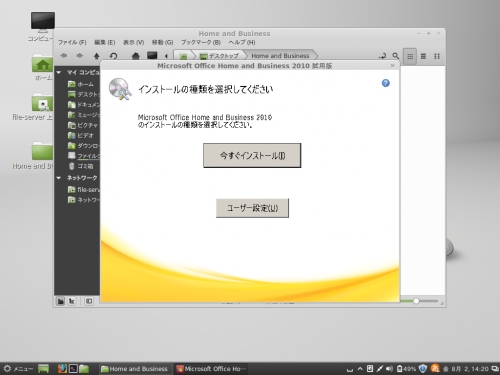500x375 pixels.
Task: Click update manager shield icon
Action: [x=423, y=368]
